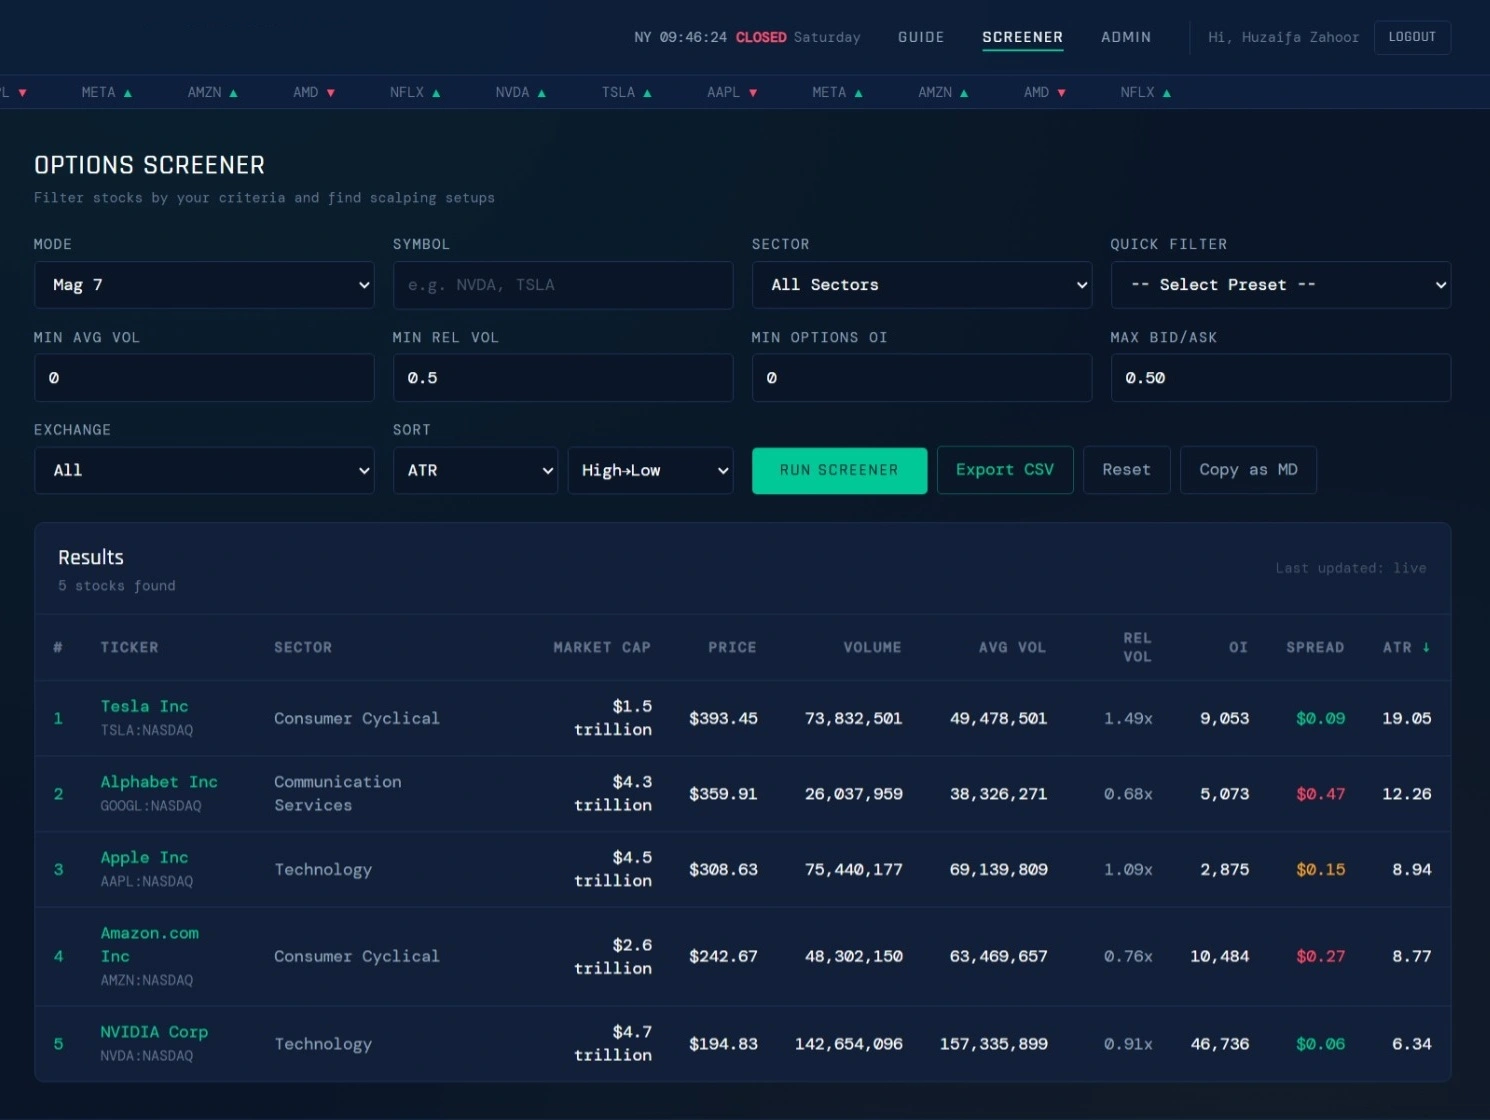Viewport: 1490px width, 1120px height.
Task: Open the ADMIN nav tab
Action: (x=1125, y=37)
